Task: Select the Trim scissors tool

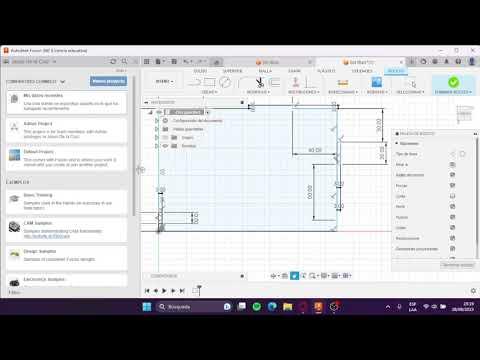Action: tap(260, 82)
